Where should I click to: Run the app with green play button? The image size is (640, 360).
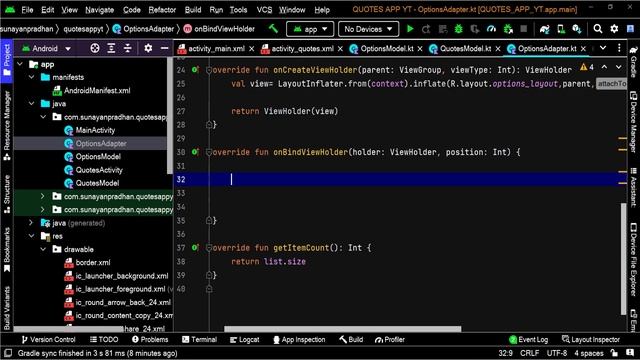click(x=410, y=29)
